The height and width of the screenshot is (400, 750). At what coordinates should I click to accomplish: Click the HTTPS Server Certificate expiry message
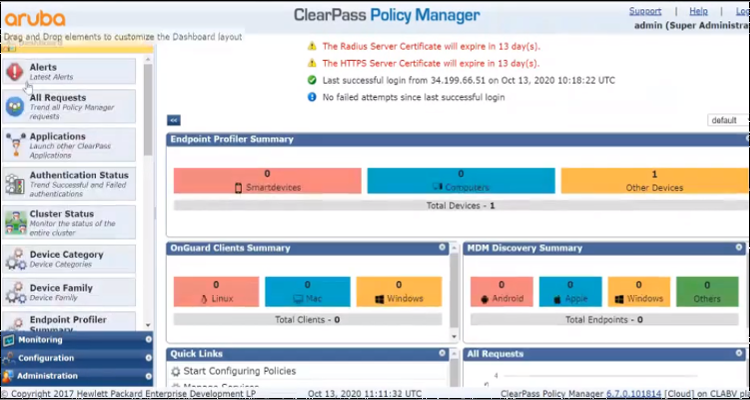(x=431, y=63)
